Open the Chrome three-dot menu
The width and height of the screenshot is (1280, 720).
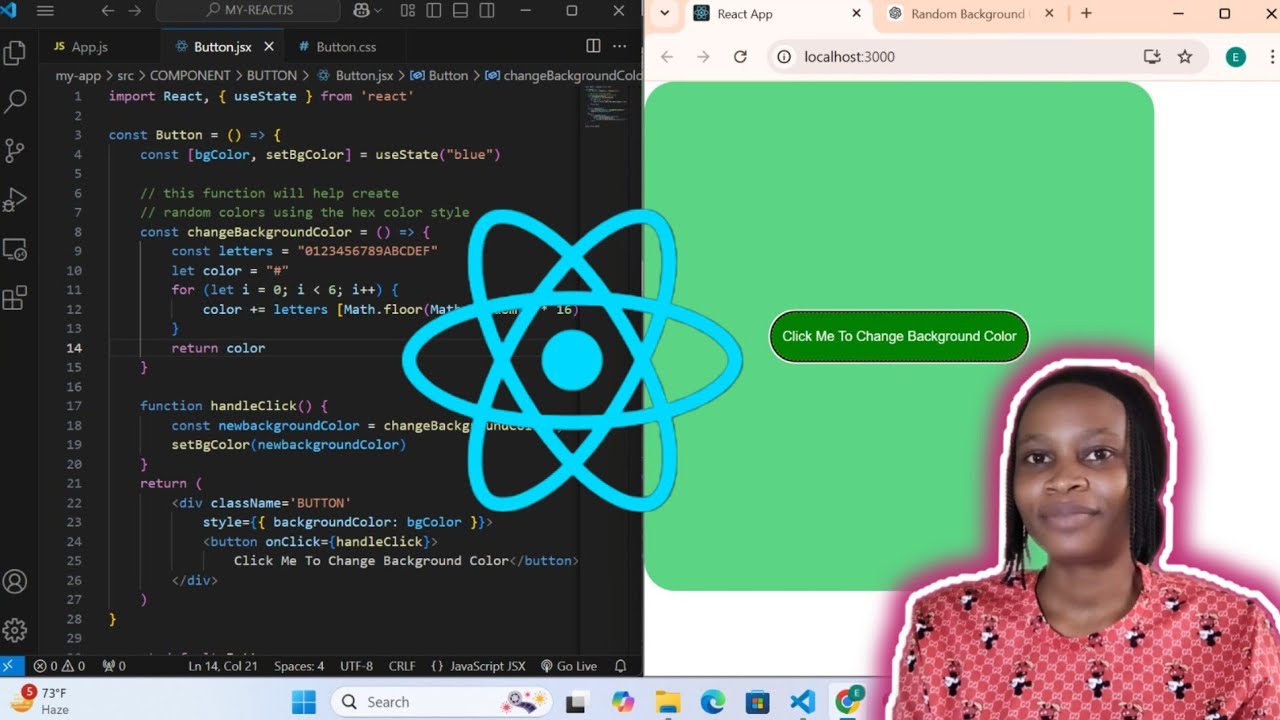pos(1272,57)
